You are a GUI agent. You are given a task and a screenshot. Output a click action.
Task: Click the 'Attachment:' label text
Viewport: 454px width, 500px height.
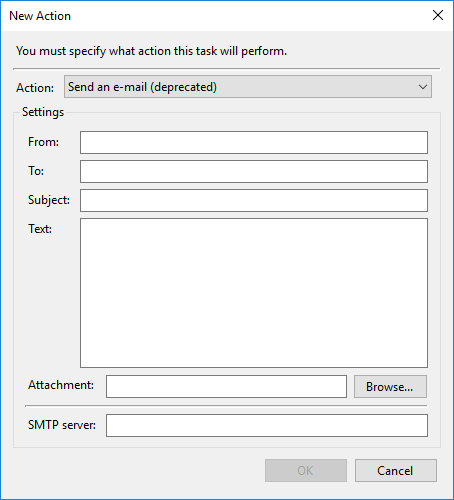point(61,385)
